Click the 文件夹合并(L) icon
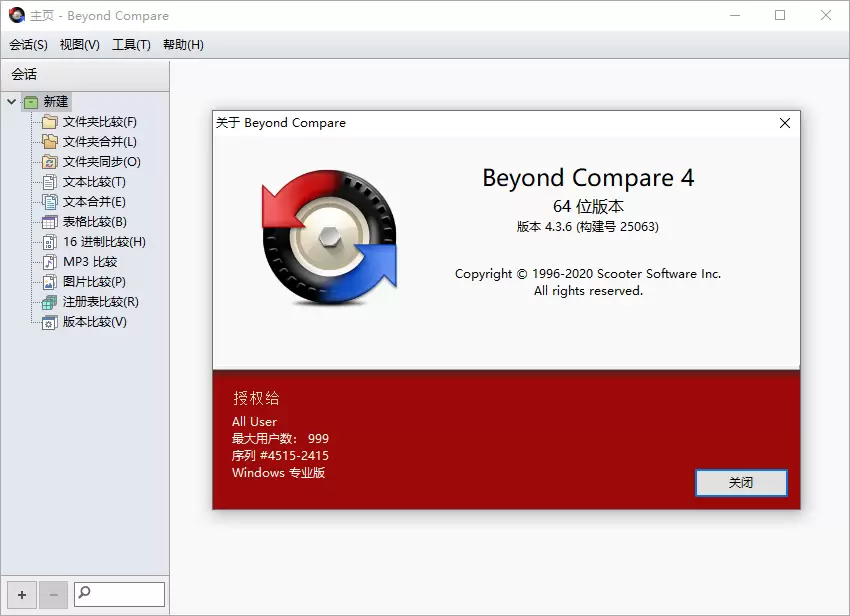This screenshot has width=850, height=616. pos(49,142)
